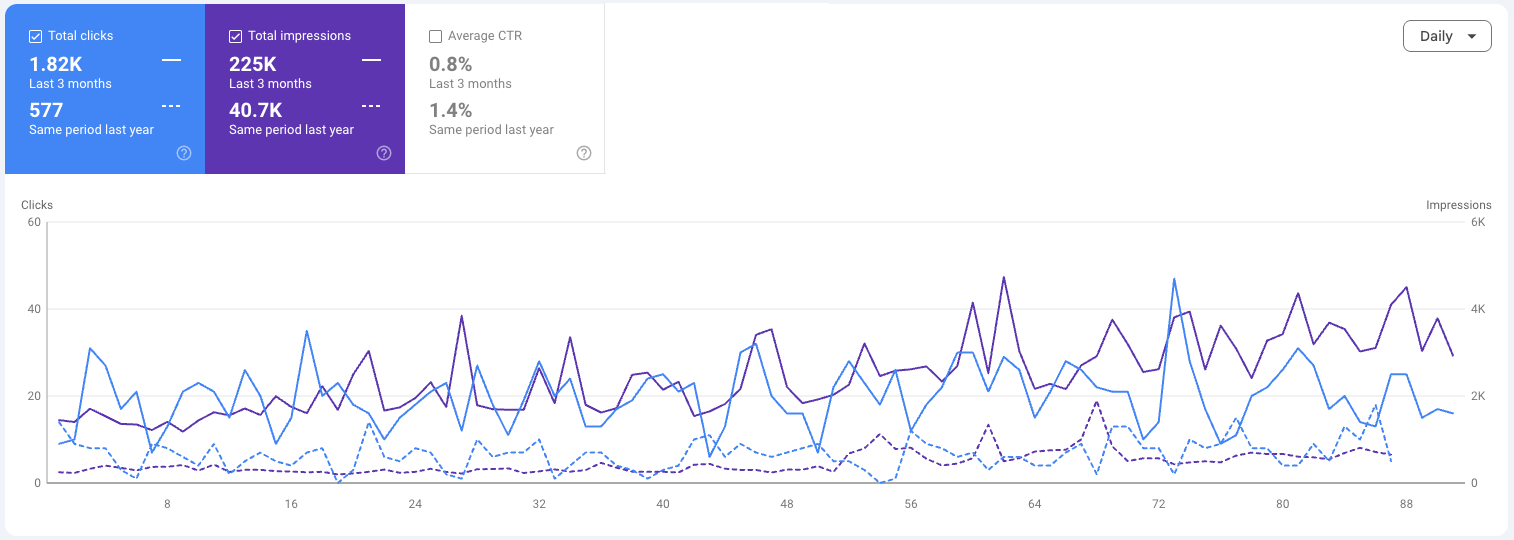Click the 225K total impressions value
The image size is (1514, 540).
point(252,64)
